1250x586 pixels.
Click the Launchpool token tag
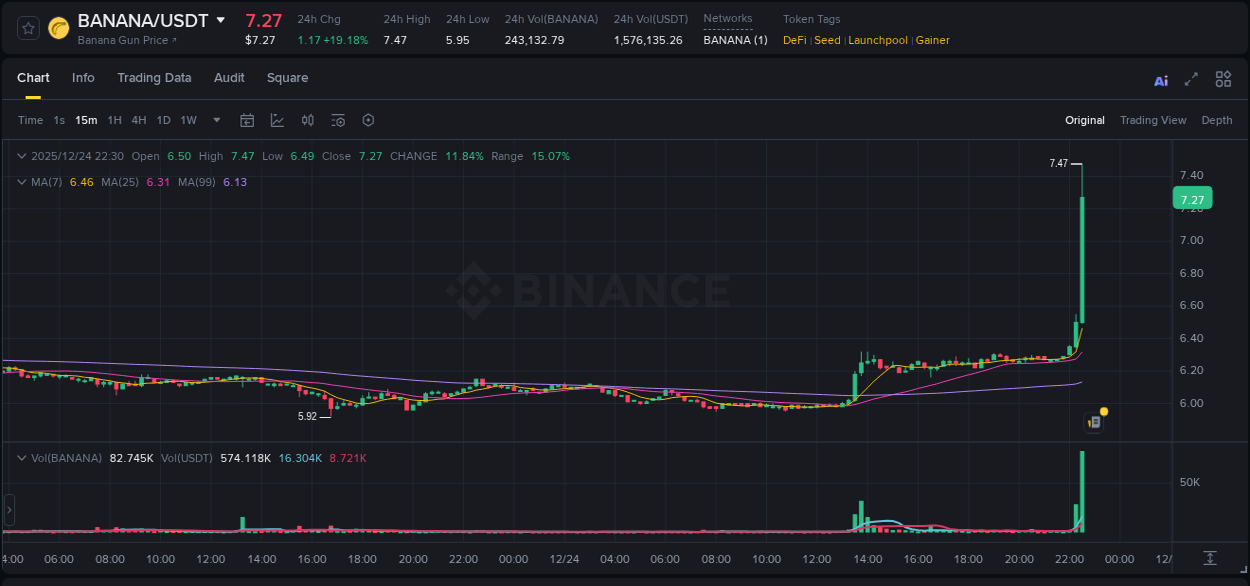pos(878,40)
